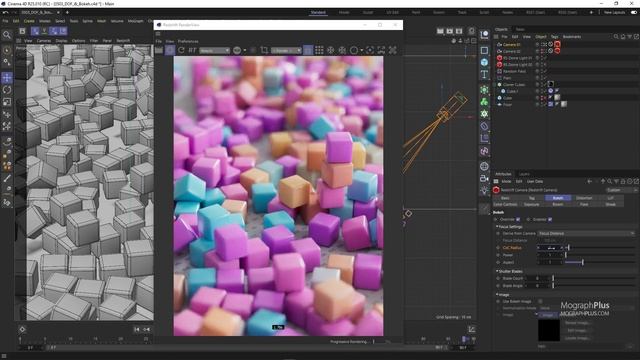Open the render mode dropdown in RenderView
640x360 pixels.
pos(215,51)
